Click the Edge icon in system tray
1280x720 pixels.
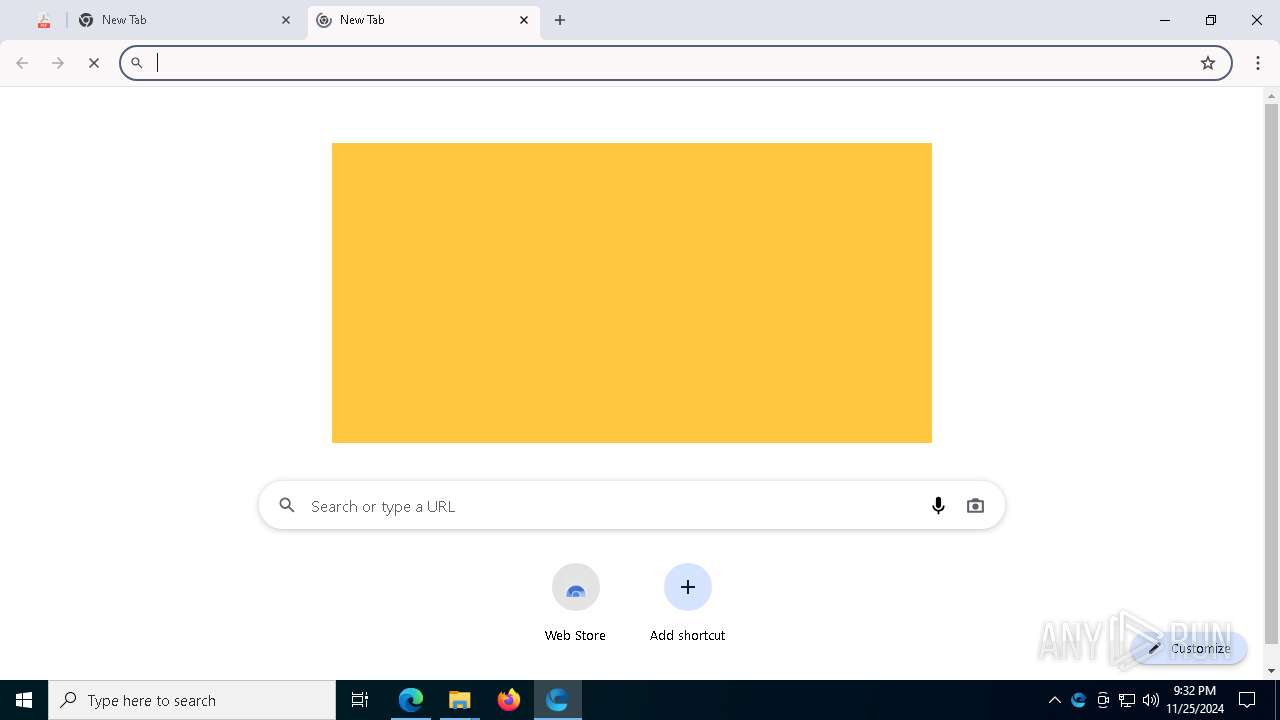1079,700
